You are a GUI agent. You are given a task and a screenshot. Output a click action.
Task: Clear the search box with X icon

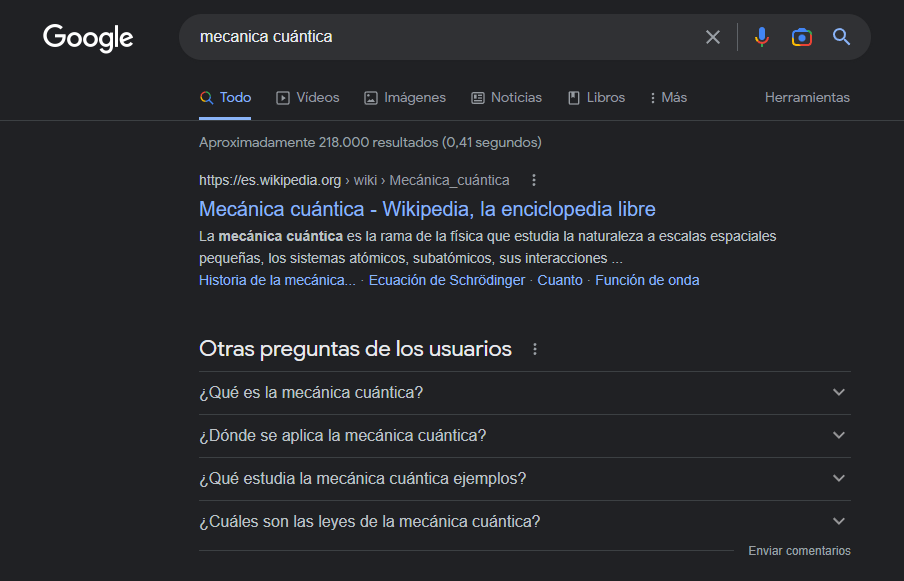click(x=713, y=37)
